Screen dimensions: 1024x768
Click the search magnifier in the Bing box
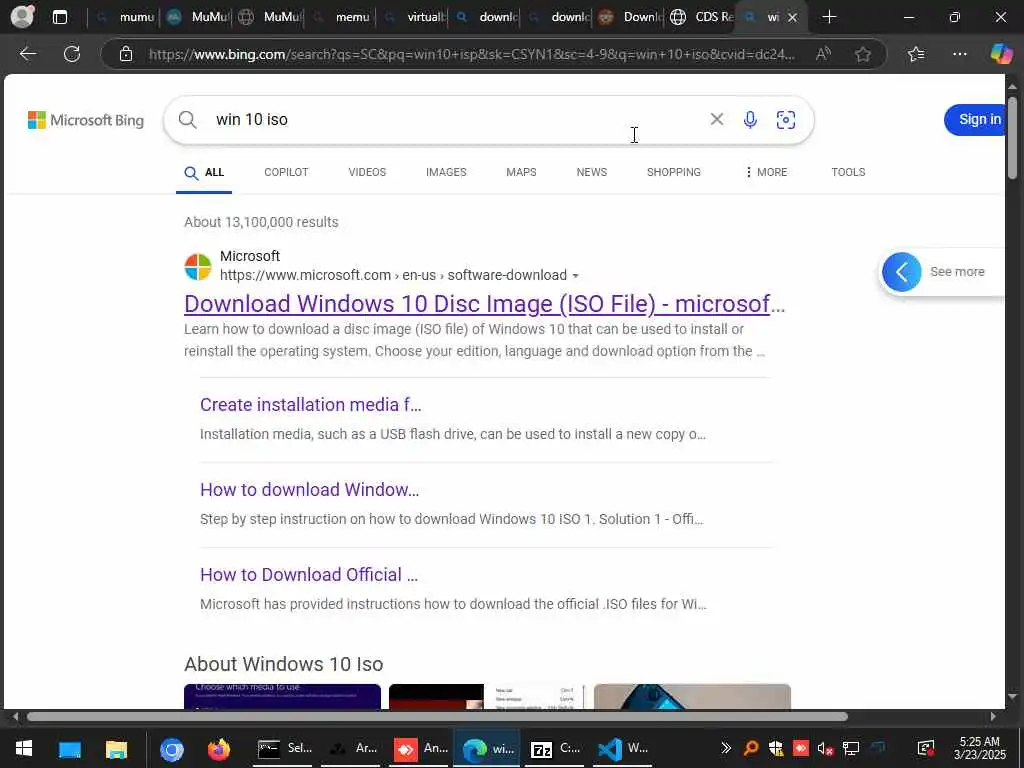point(187,120)
